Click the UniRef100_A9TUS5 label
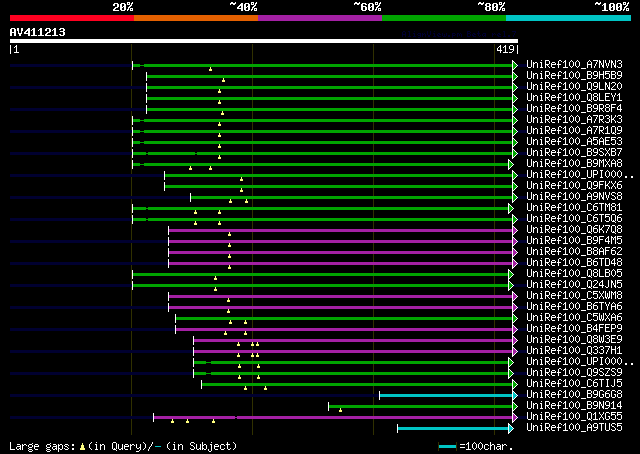The height and width of the screenshot is (454, 640). pyautogui.click(x=574, y=428)
